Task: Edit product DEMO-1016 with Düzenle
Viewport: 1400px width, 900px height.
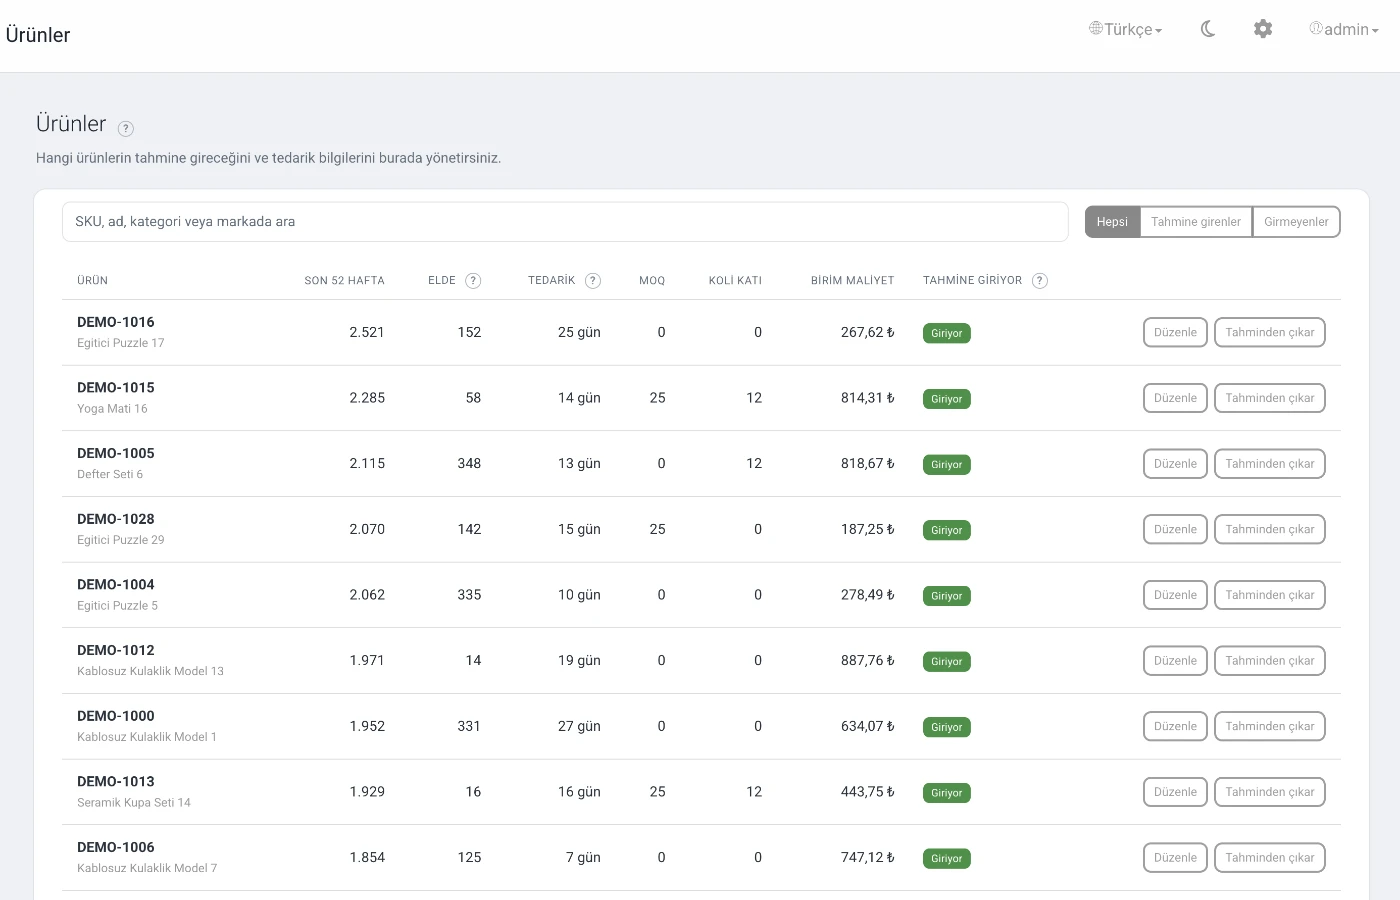Action: (x=1175, y=332)
